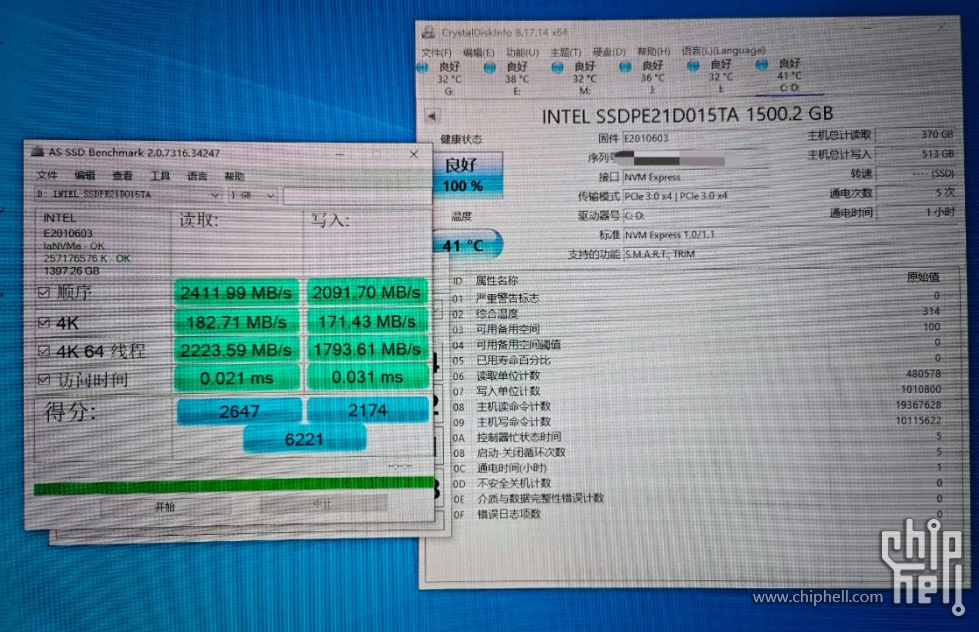Open 文件(F) menu in CrystalDiskInfo
The image size is (979, 632).
click(436, 52)
